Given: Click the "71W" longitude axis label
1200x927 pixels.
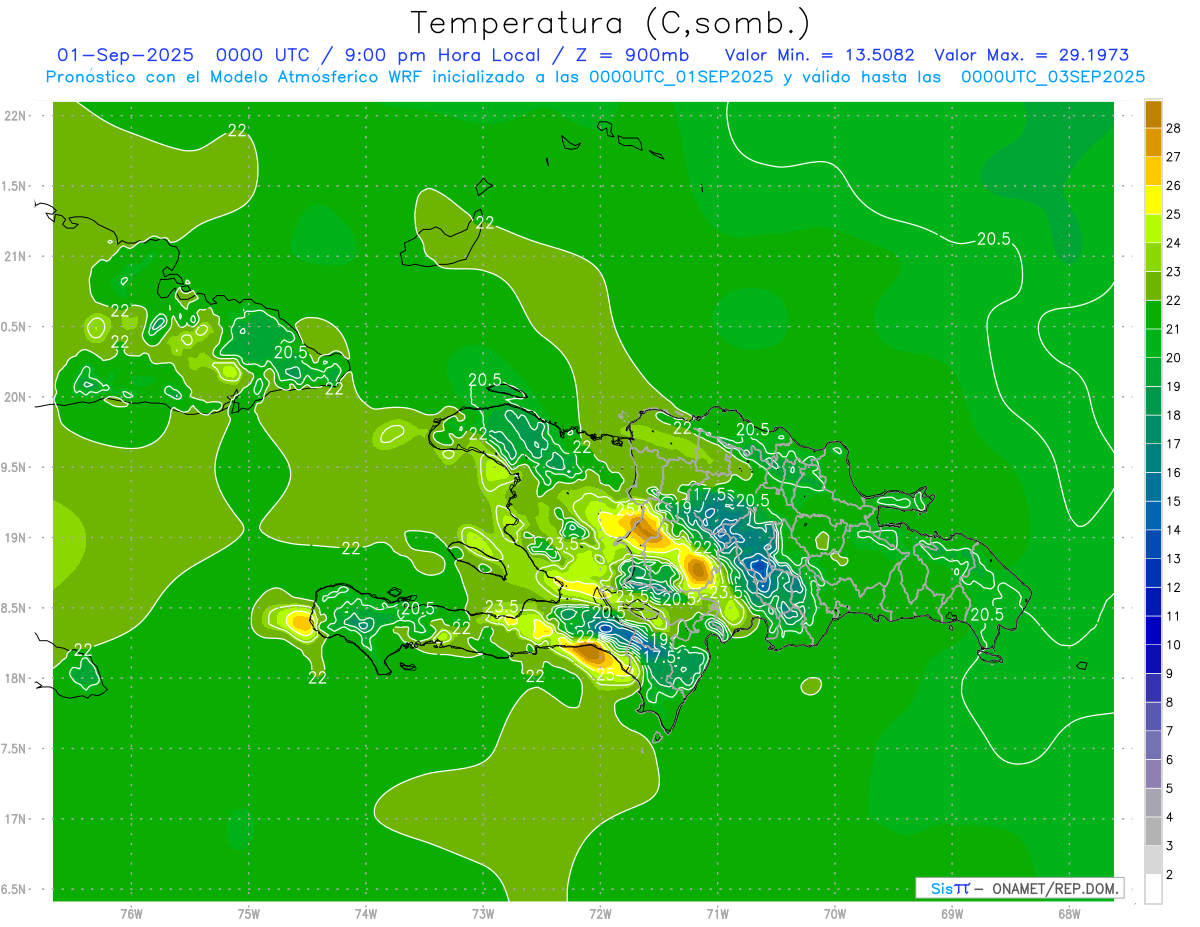Looking at the screenshot, I should [x=717, y=914].
